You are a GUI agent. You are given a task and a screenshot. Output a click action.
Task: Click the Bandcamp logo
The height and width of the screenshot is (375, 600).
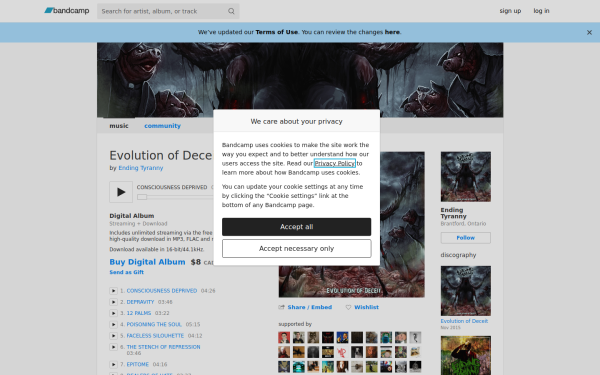tap(67, 11)
